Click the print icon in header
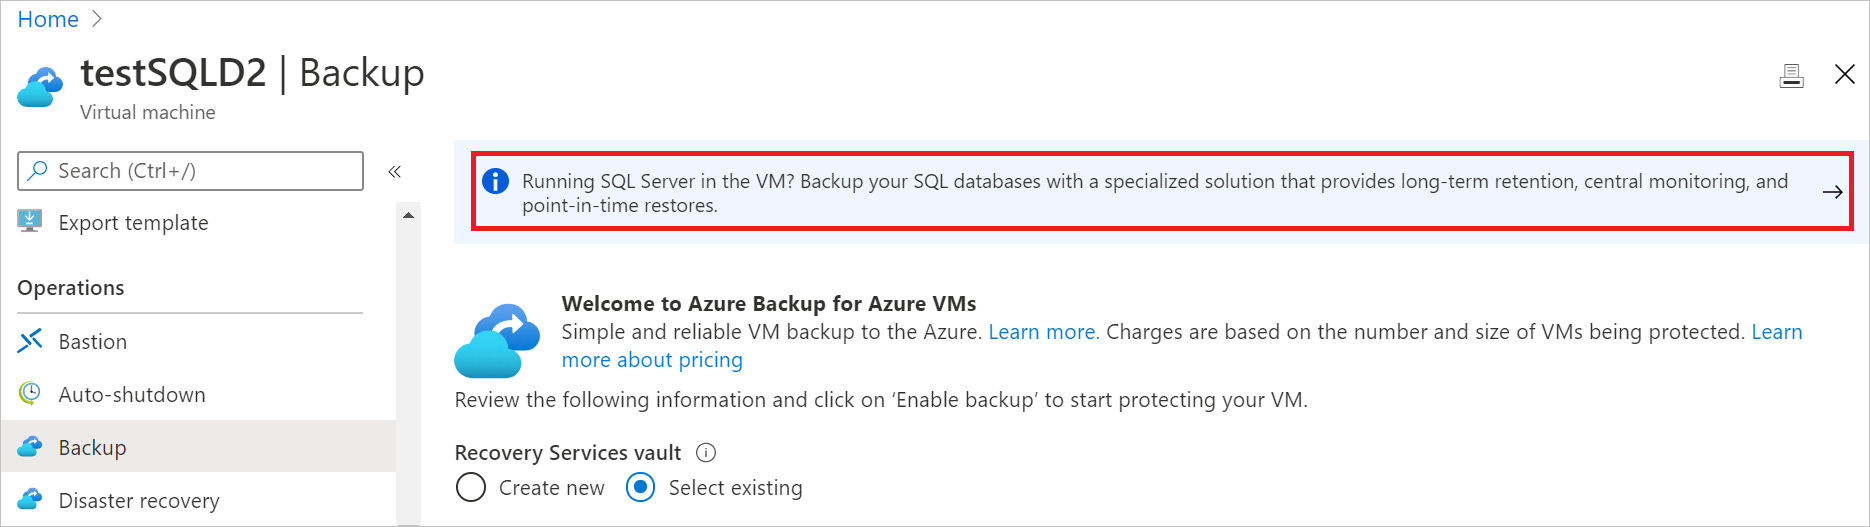The height and width of the screenshot is (527, 1870). (1791, 75)
